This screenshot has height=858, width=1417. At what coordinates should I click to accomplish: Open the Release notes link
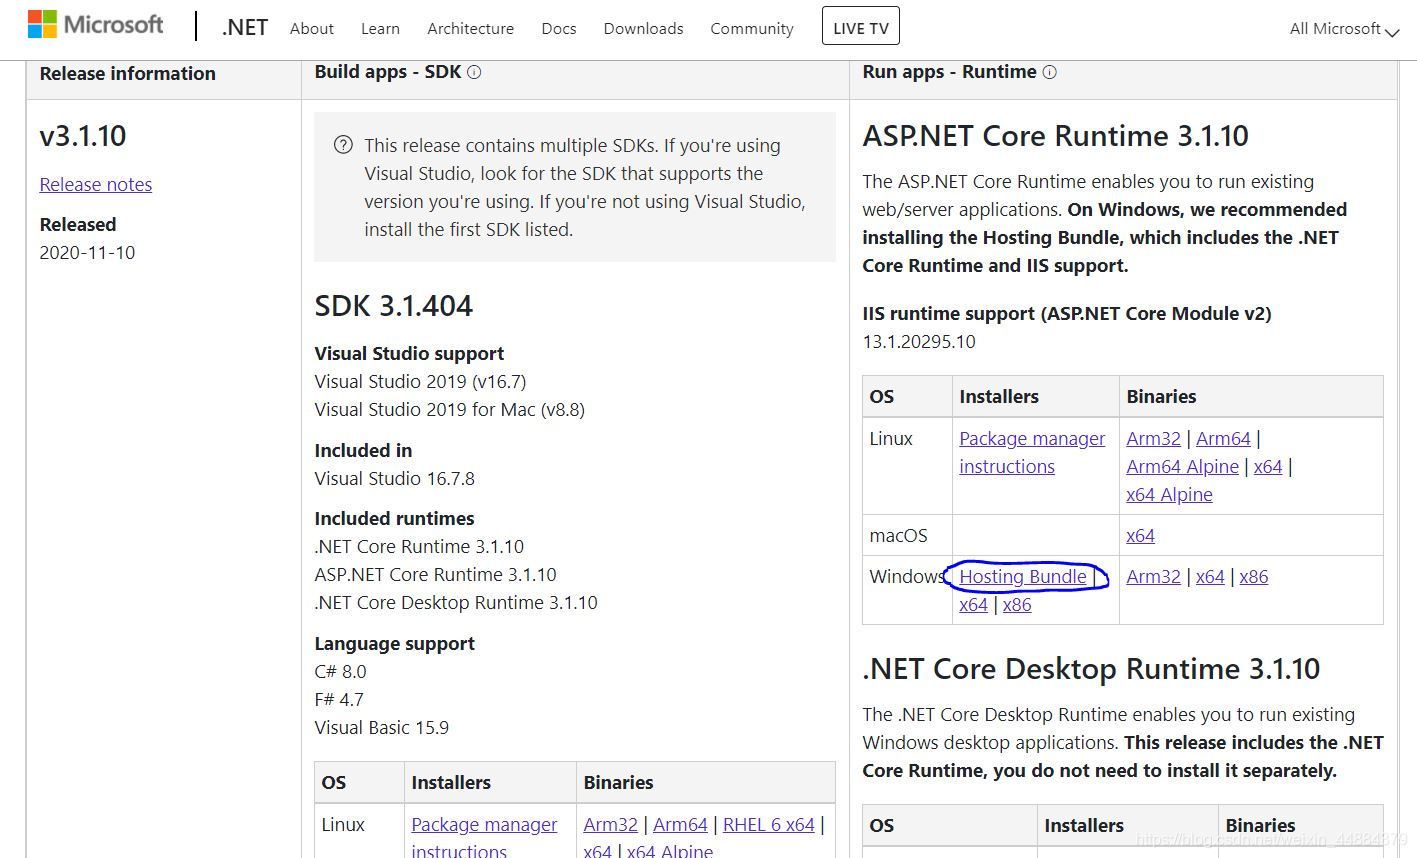pyautogui.click(x=96, y=184)
